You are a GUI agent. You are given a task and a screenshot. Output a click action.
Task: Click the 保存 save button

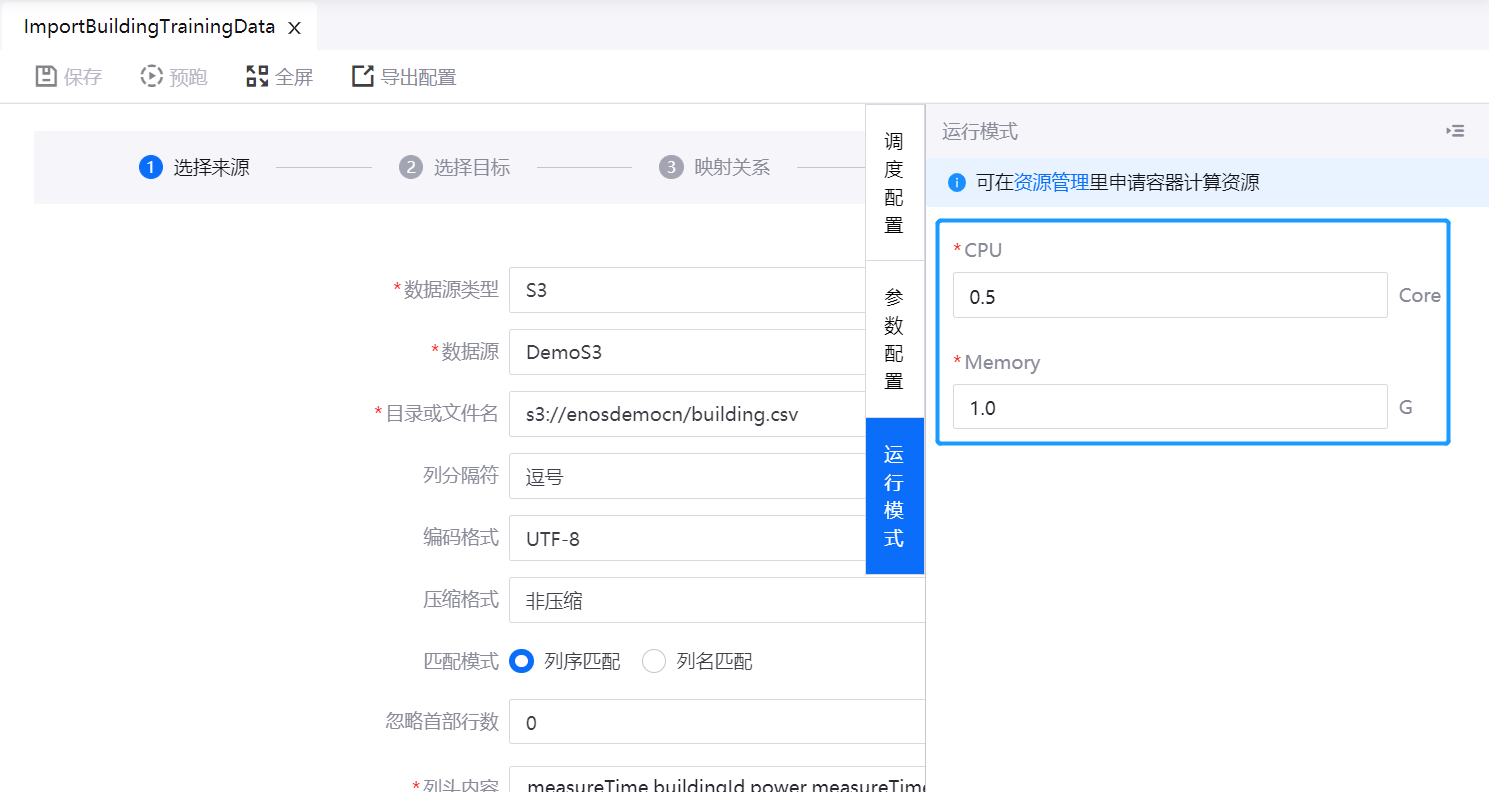(69, 77)
